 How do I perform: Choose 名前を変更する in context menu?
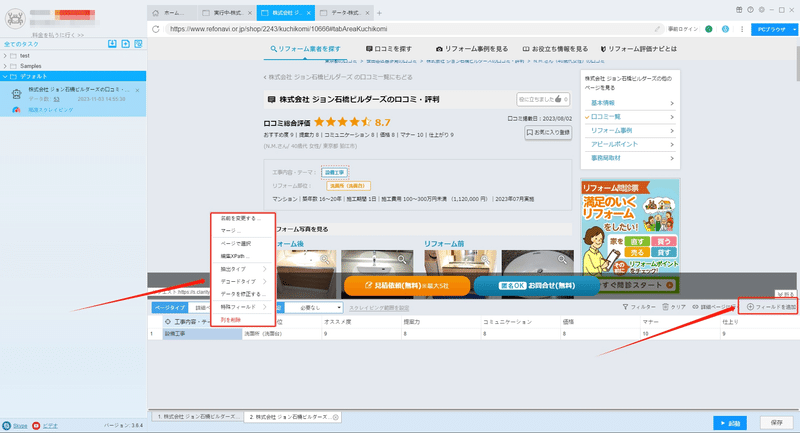pos(241,218)
